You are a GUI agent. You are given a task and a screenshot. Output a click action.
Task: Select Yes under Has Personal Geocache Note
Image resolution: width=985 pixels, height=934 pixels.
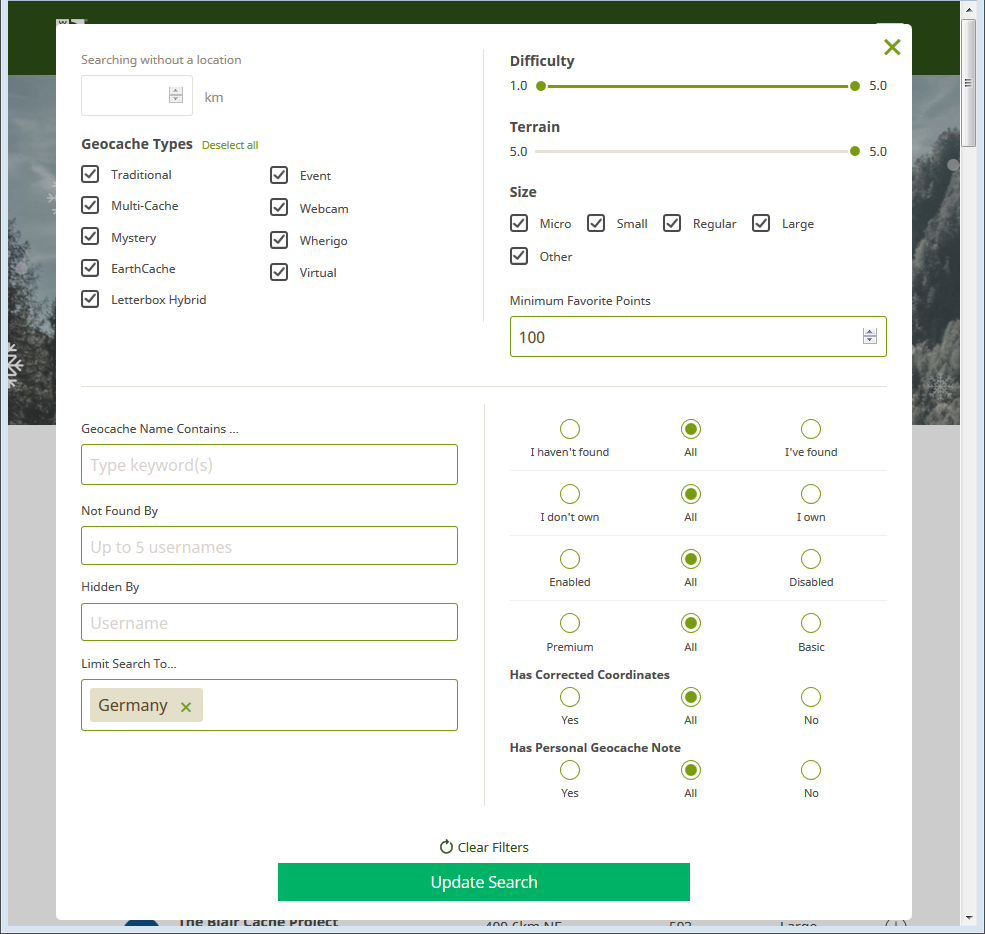point(570,770)
